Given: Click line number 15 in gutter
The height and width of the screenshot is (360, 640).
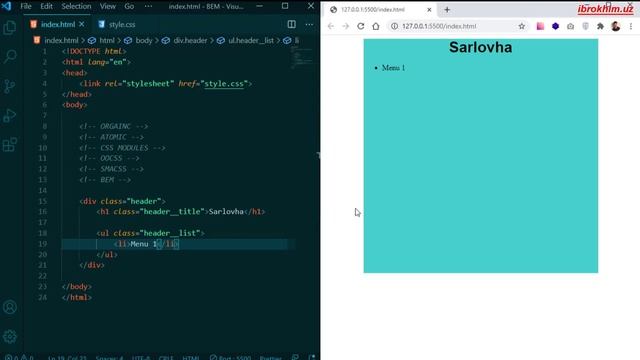Looking at the screenshot, I should pos(42,201).
